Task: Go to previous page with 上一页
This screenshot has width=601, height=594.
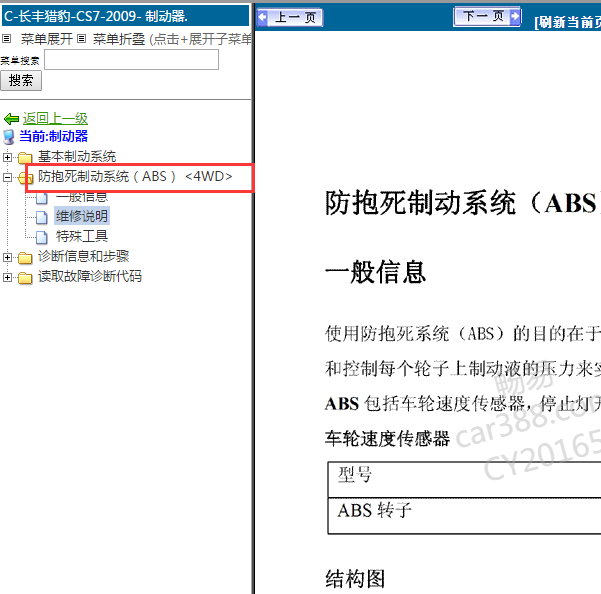Action: [290, 18]
